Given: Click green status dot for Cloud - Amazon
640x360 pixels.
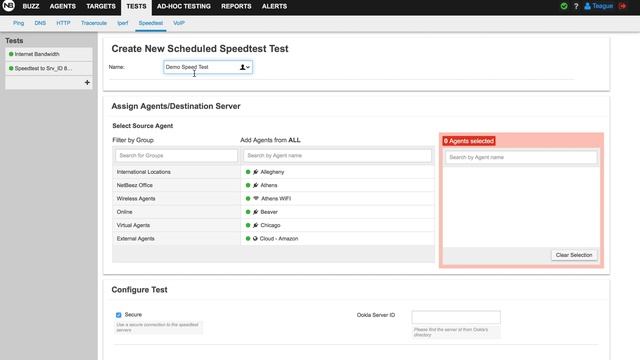Looking at the screenshot, I should (248, 238).
